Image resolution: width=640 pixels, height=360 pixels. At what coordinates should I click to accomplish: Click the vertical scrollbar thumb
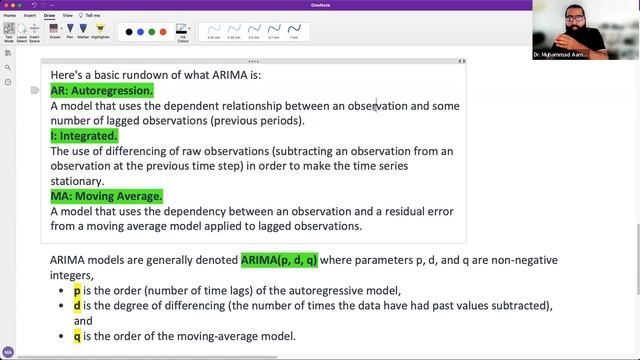click(x=638, y=259)
